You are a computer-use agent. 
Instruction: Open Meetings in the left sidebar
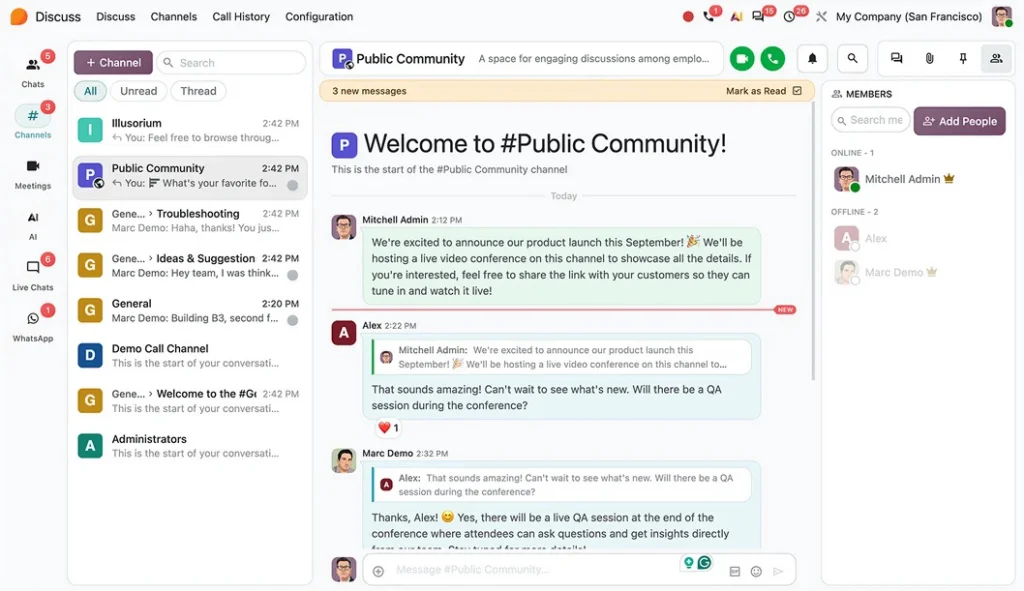(33, 174)
